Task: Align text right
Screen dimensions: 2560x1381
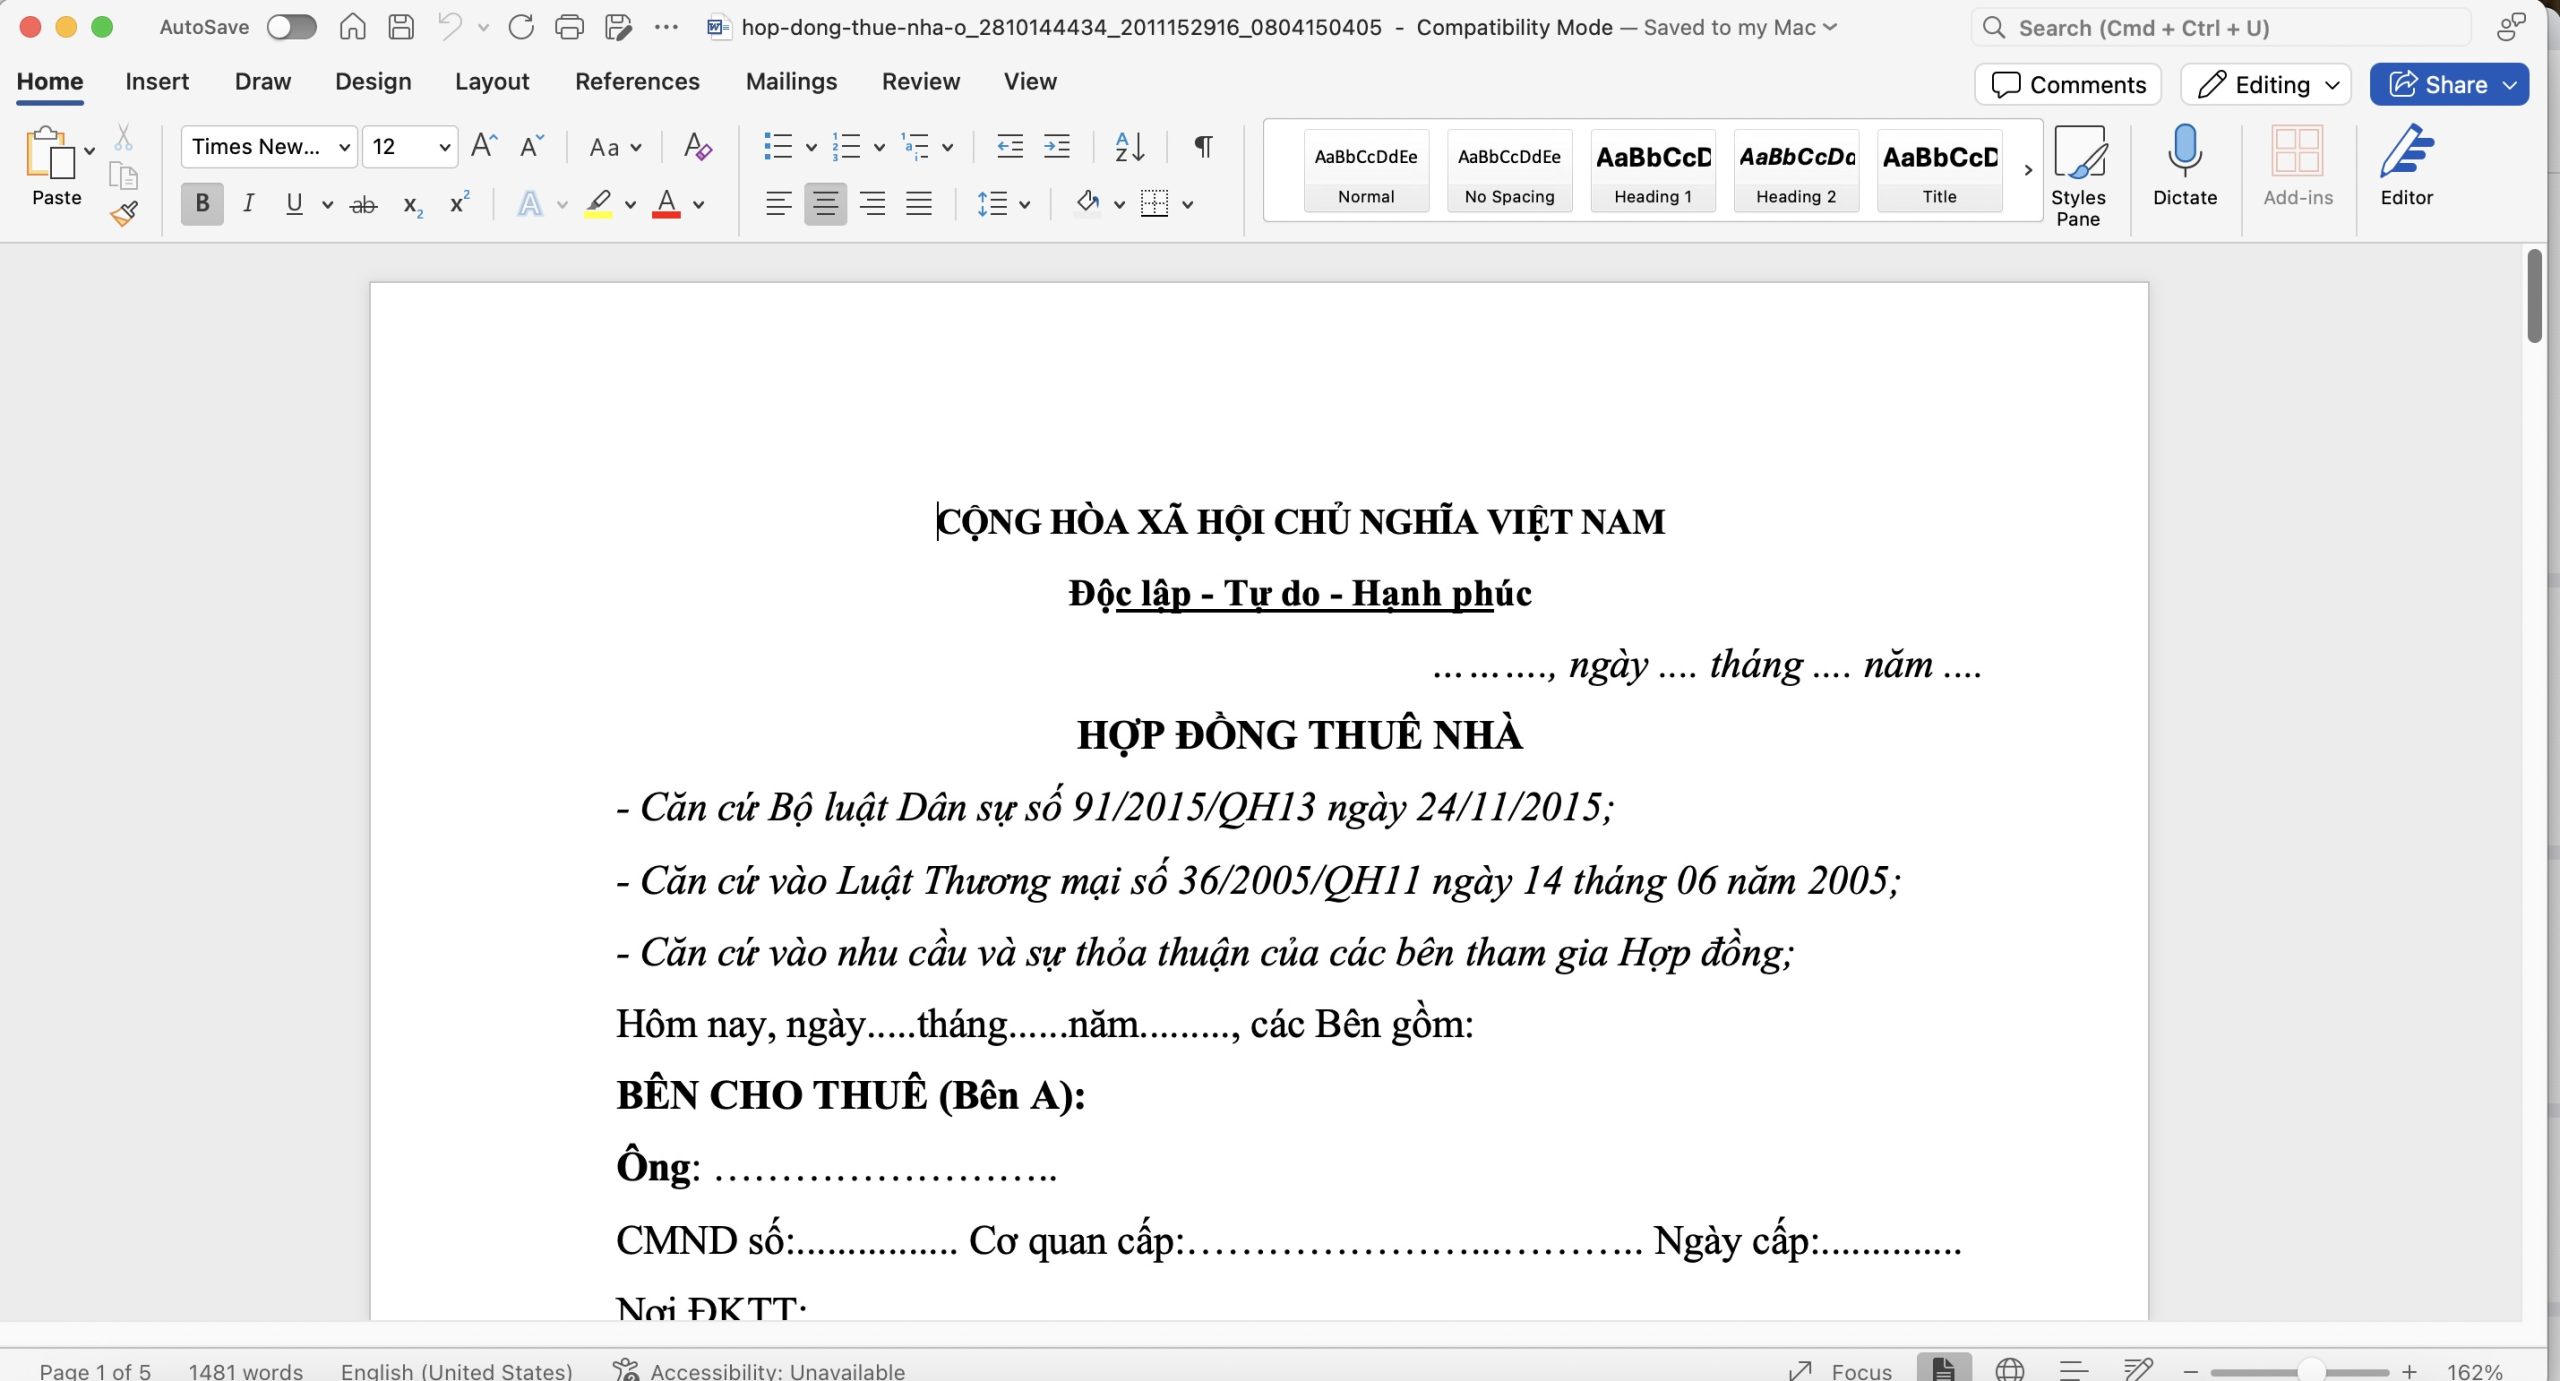Action: [872, 204]
